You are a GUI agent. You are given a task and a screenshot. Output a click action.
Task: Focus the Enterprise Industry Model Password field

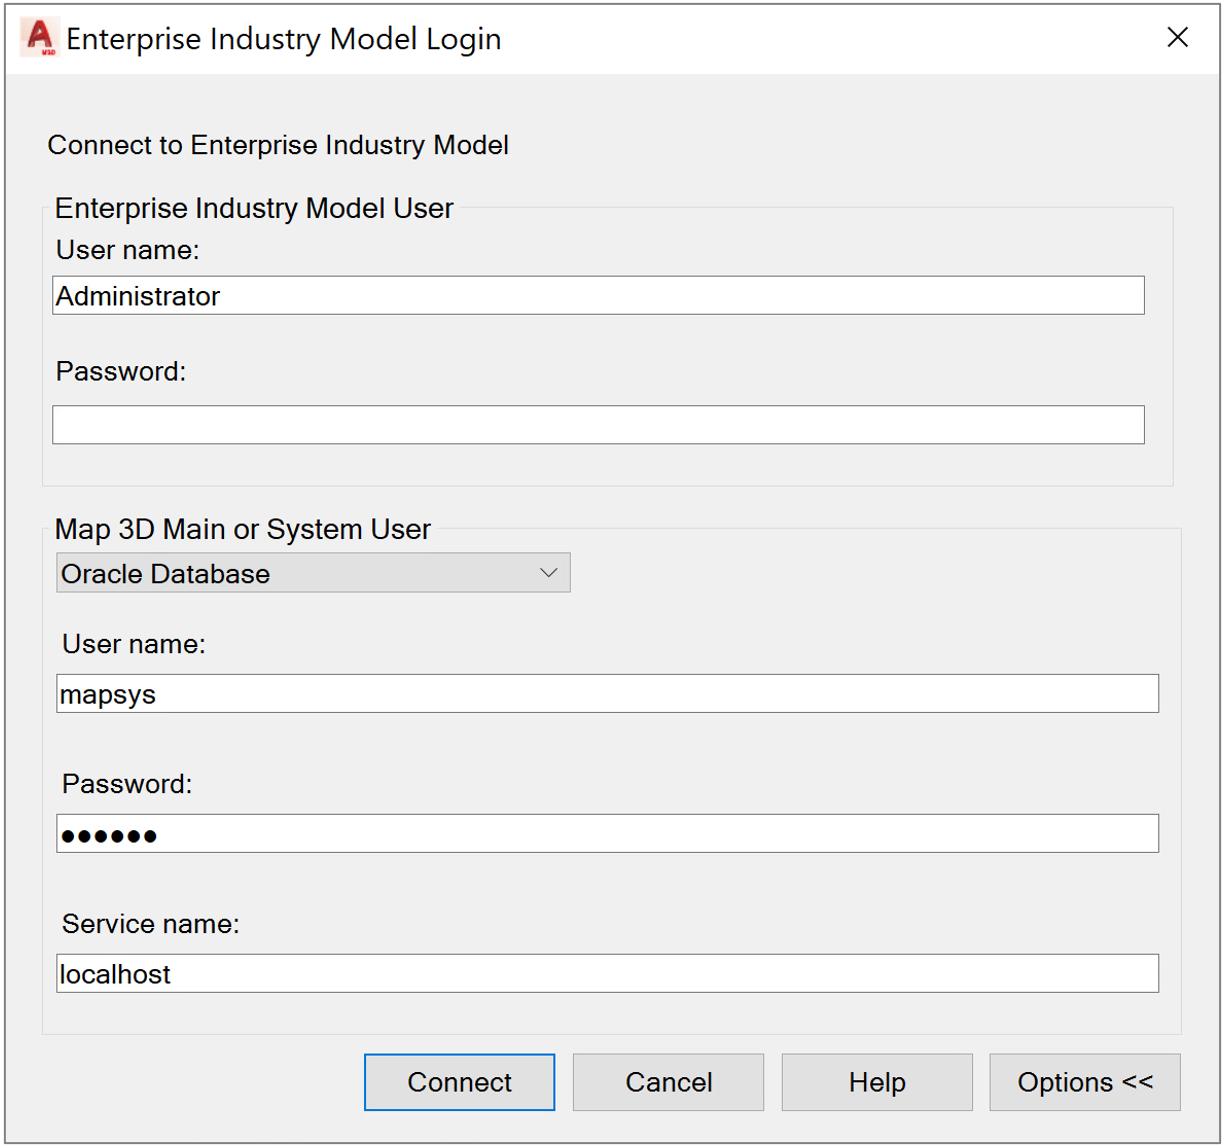(598, 425)
